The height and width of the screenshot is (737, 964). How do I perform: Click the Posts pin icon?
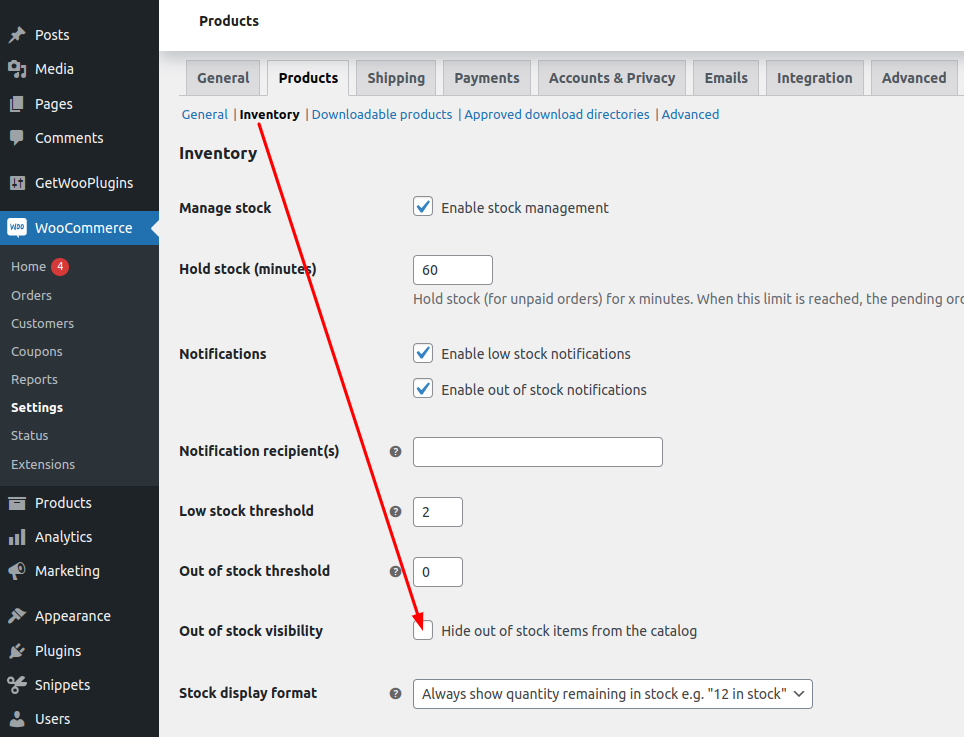(x=17, y=35)
